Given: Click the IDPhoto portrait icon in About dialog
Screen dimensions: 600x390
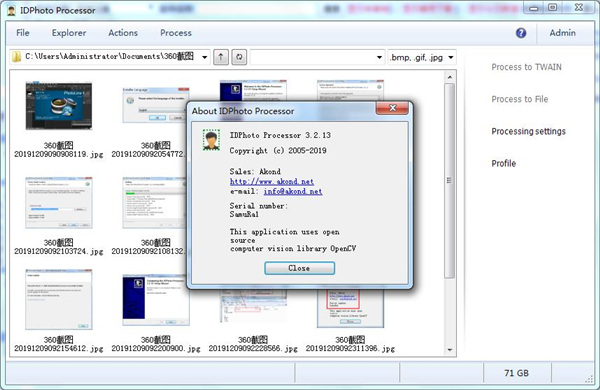Looking at the screenshot, I should (211, 140).
